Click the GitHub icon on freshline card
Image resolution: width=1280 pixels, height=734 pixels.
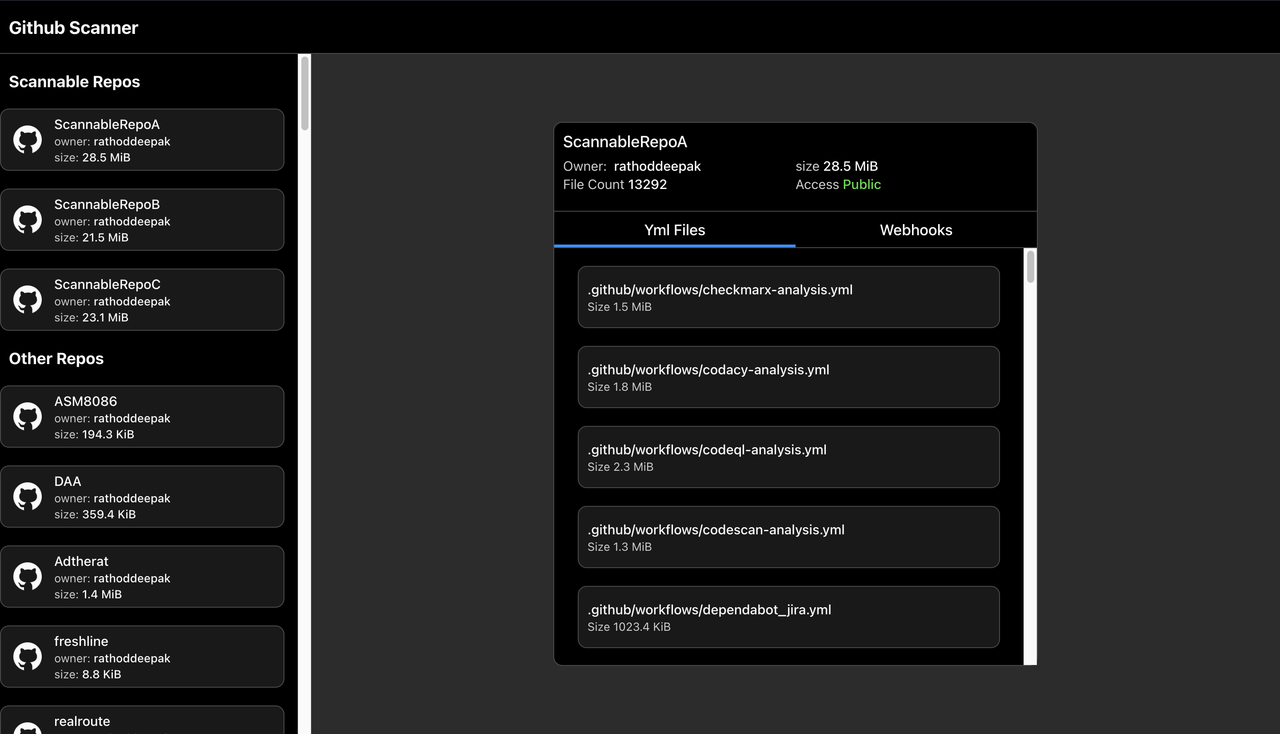[x=26, y=656]
